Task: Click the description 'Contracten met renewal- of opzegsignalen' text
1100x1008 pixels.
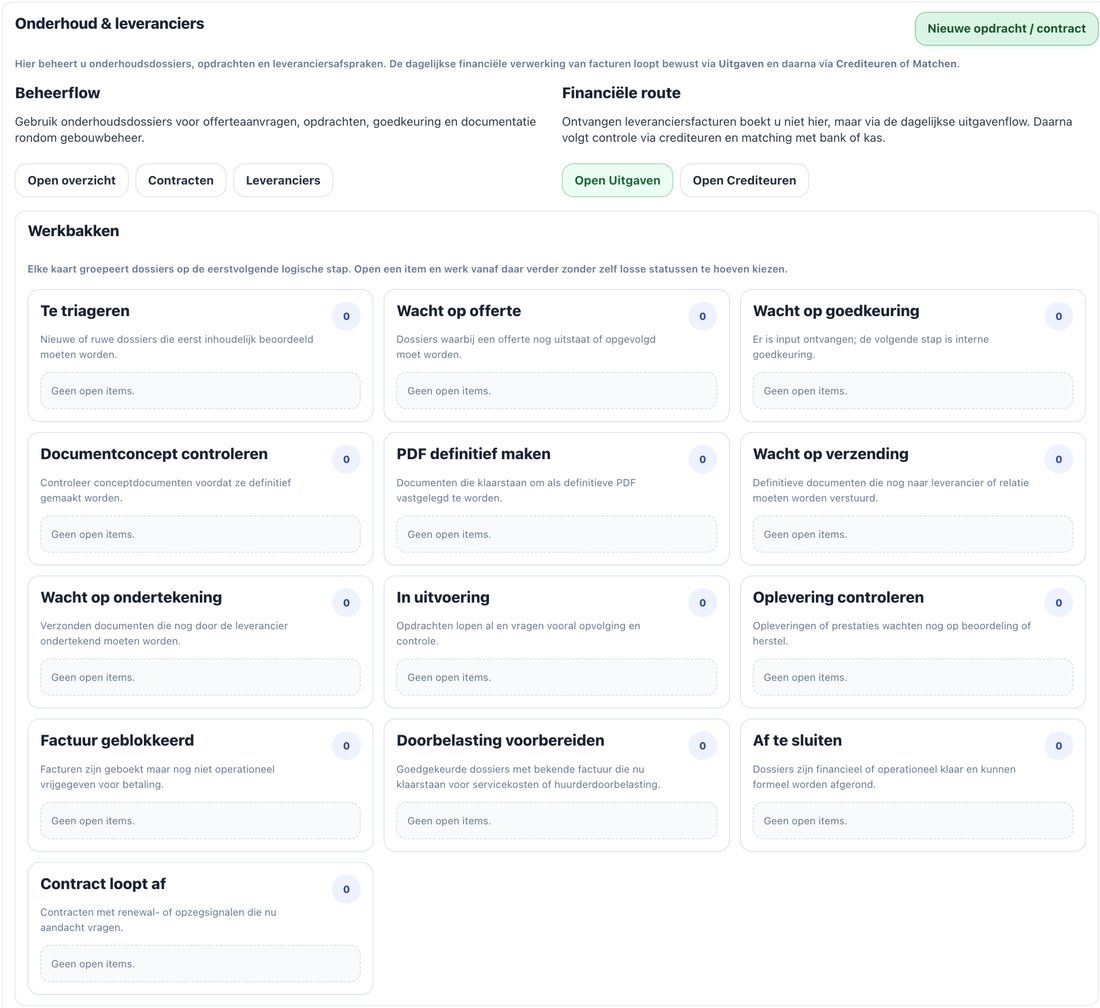Action: 158,920
